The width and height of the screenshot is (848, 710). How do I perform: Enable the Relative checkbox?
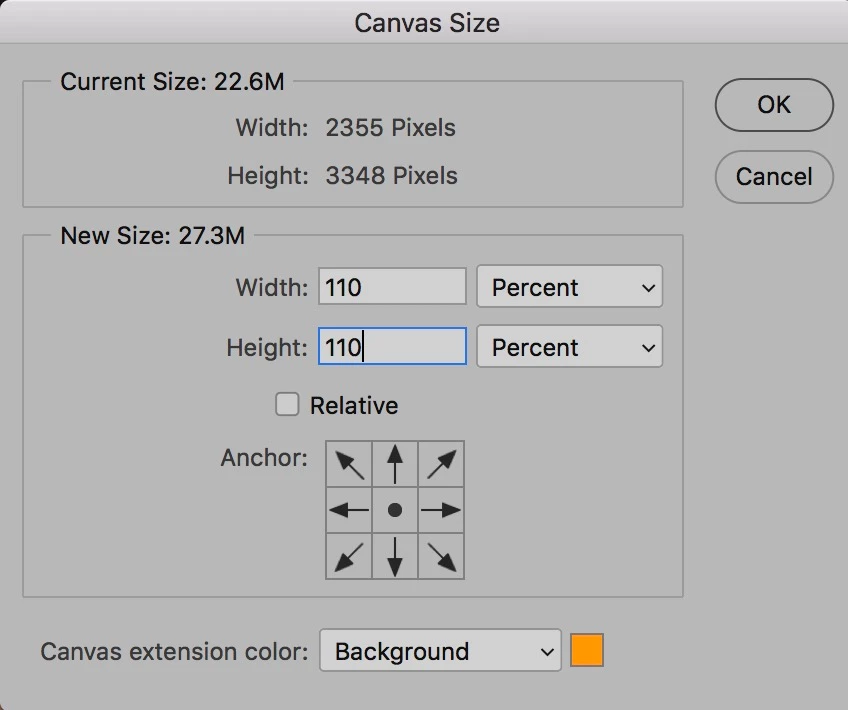(x=287, y=405)
